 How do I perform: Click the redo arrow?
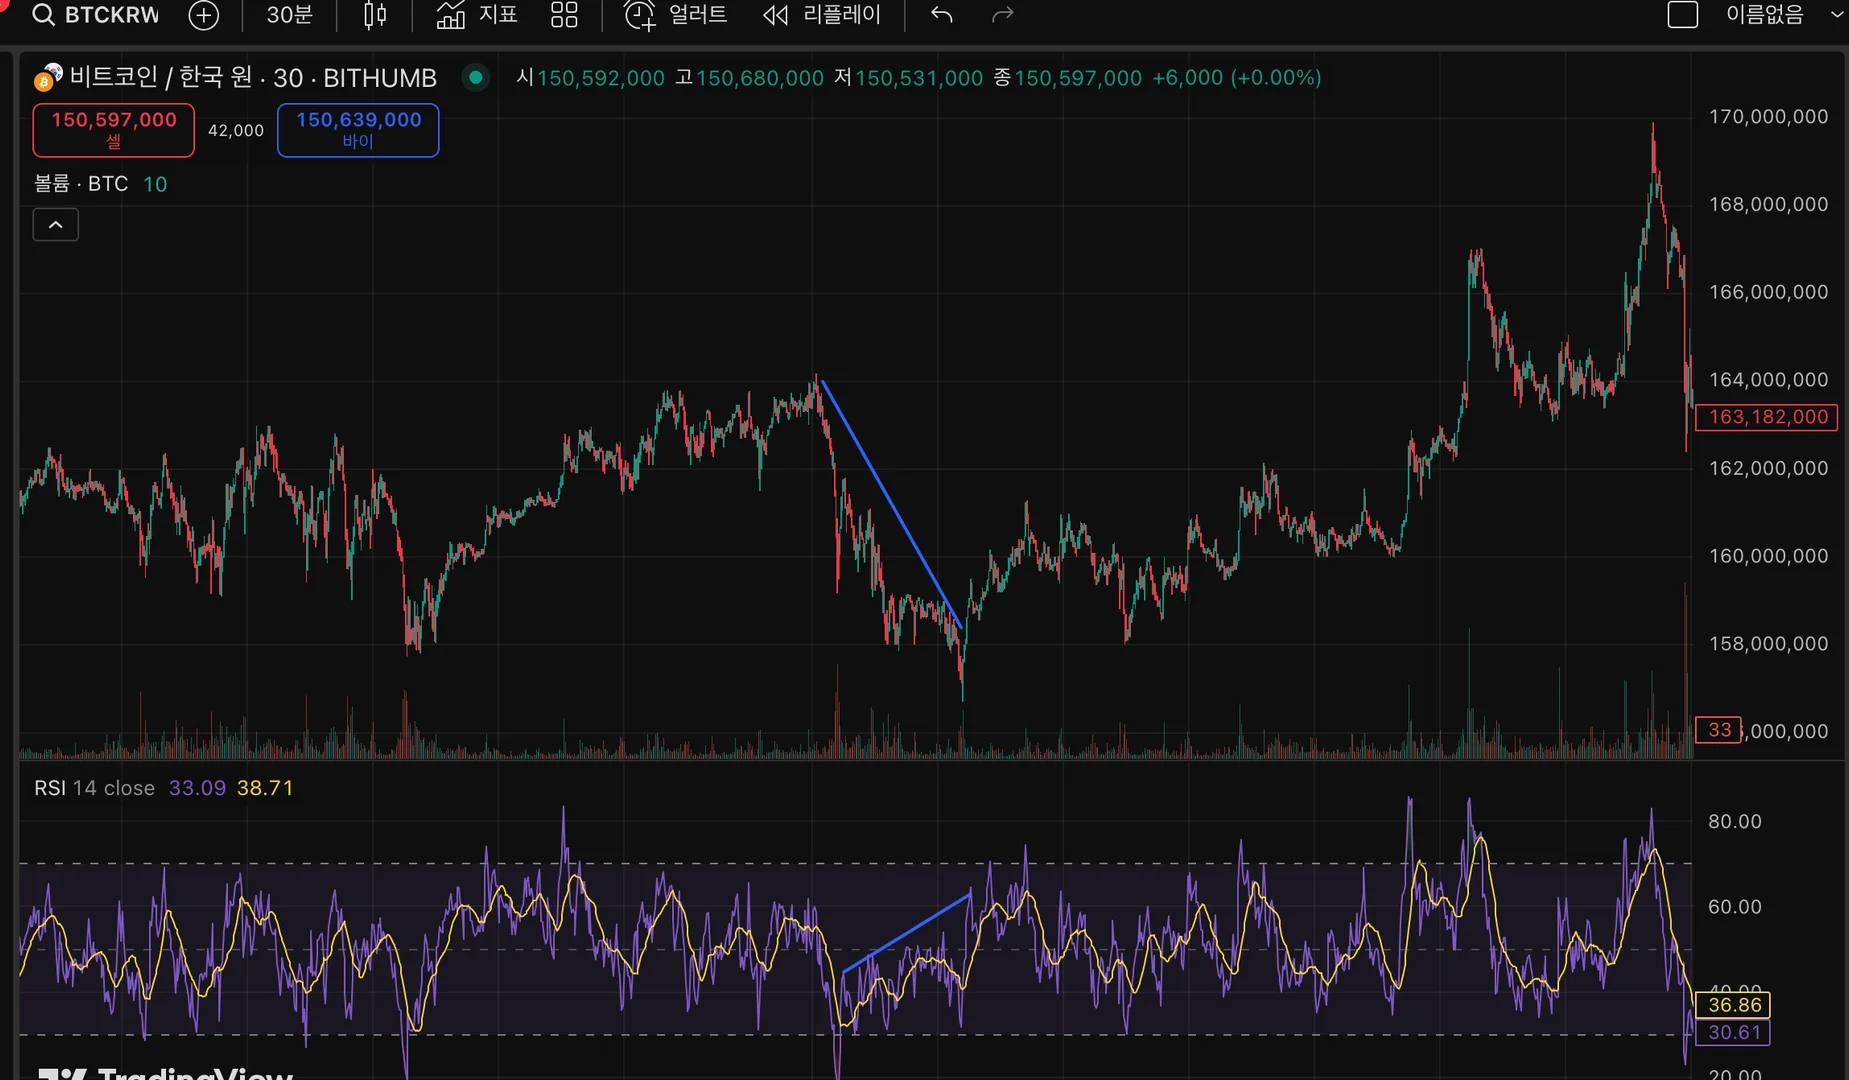click(1002, 15)
